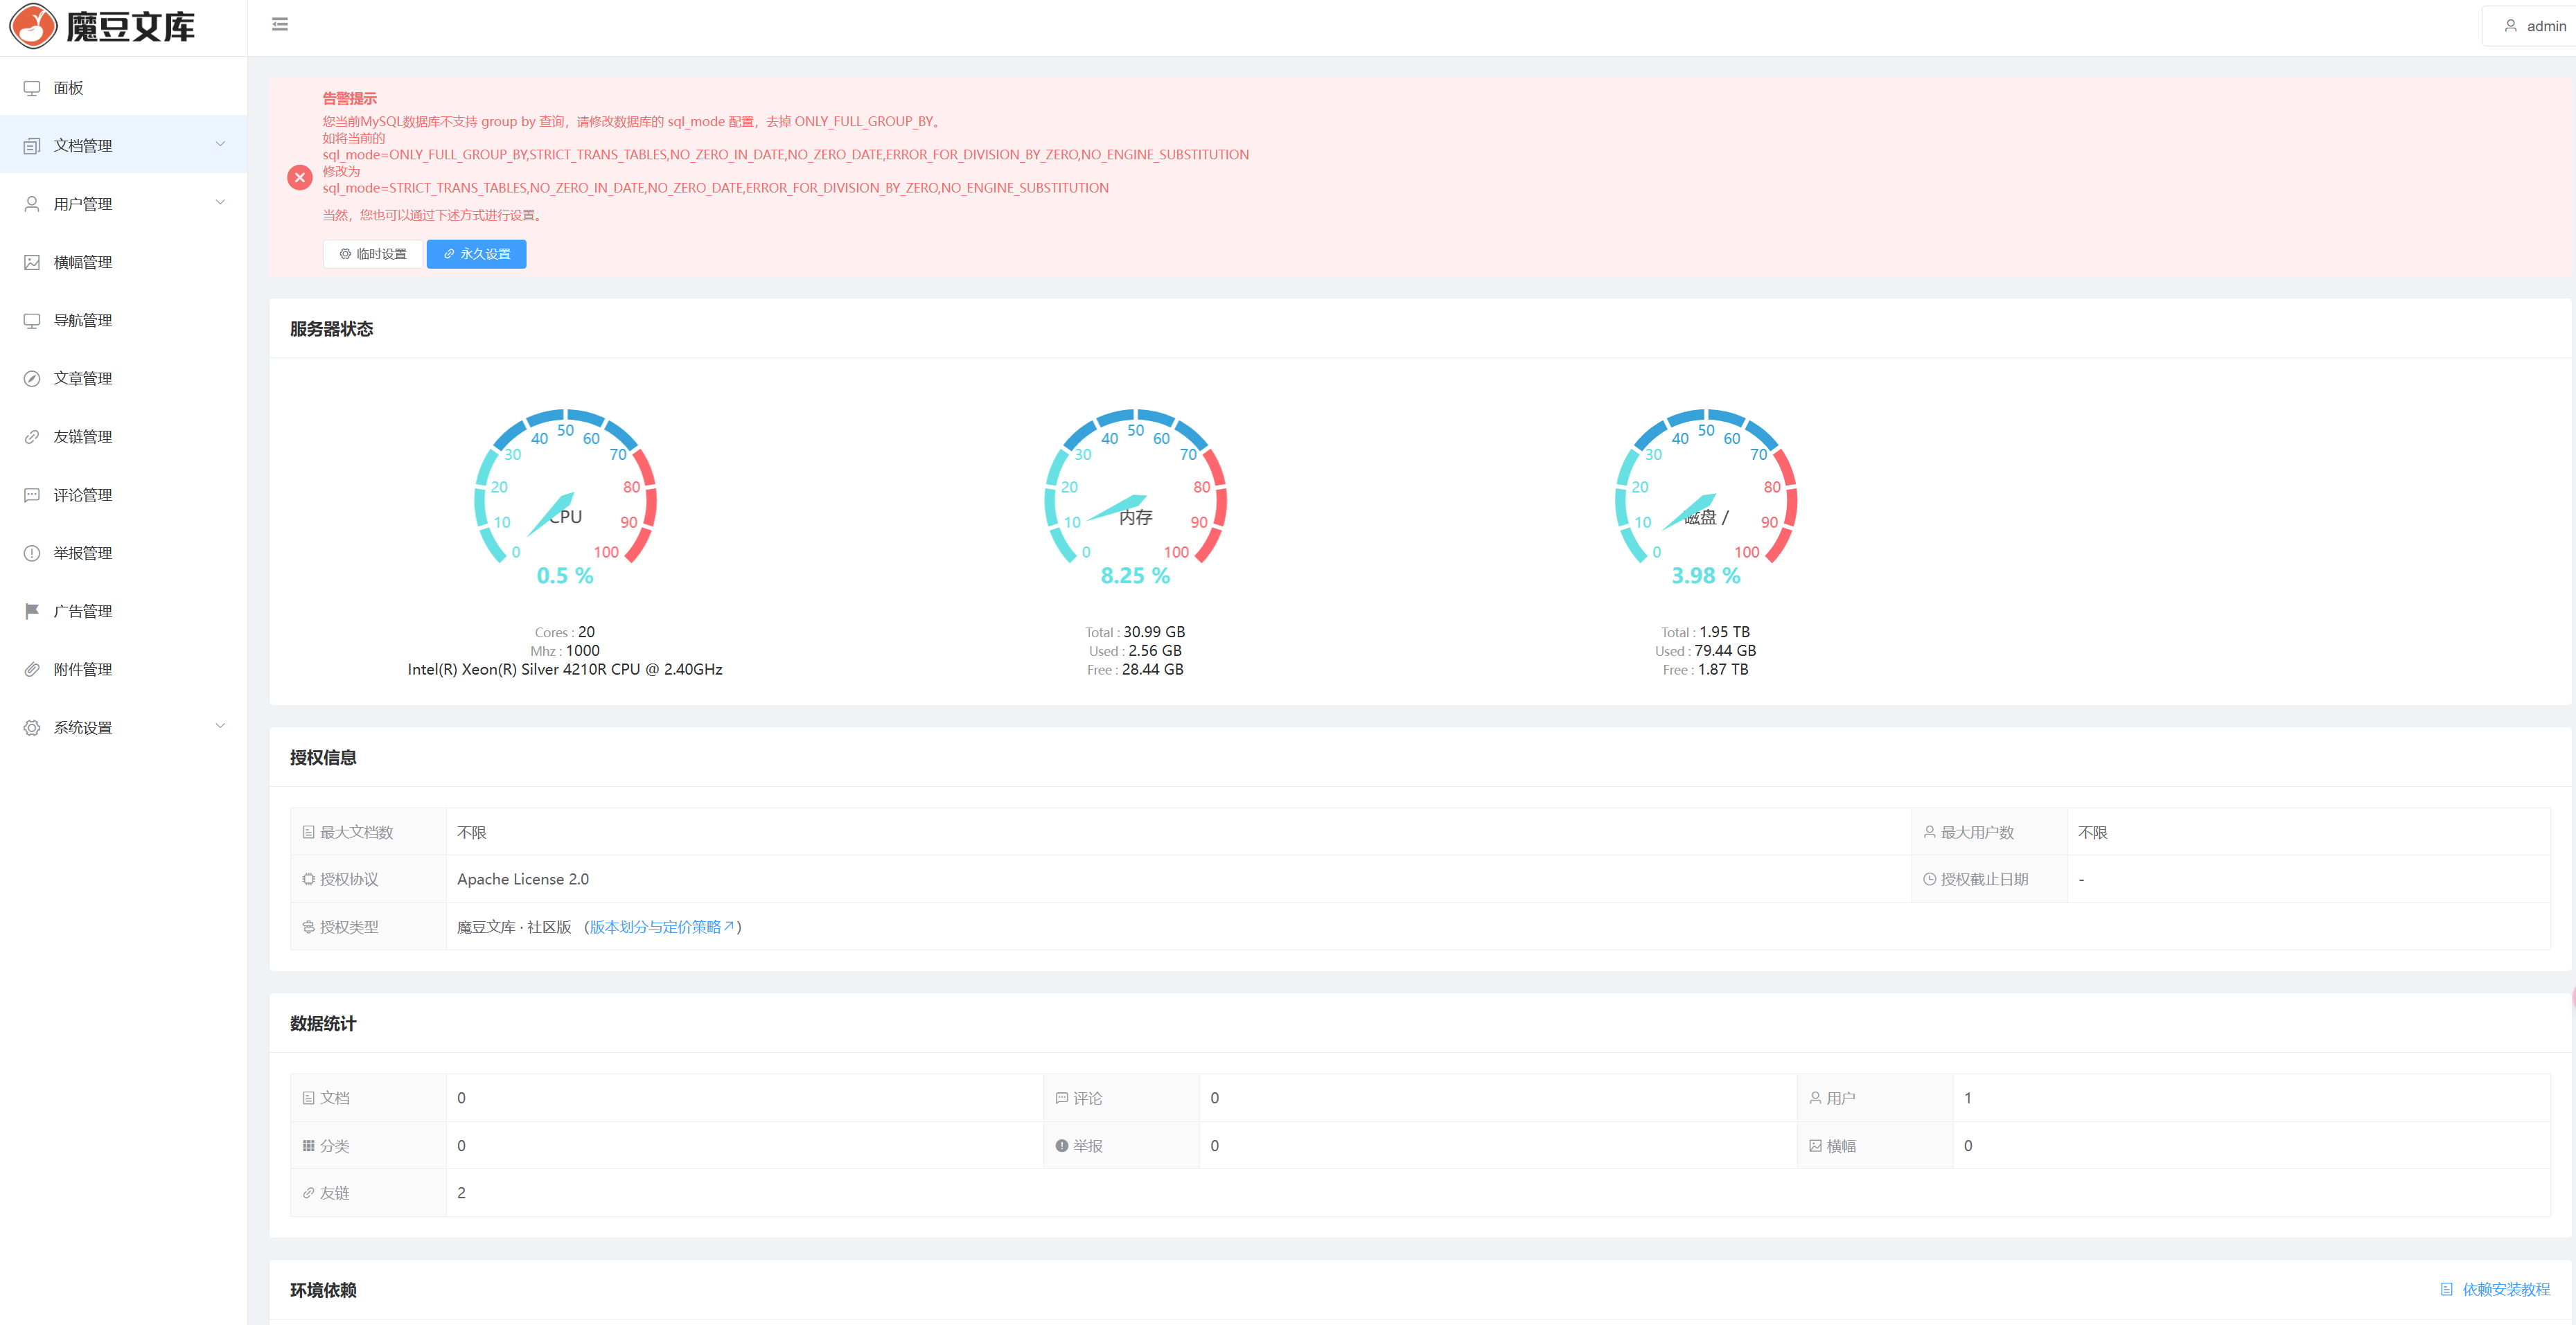Click the 授权截止日期 clock icon

[x=1929, y=879]
